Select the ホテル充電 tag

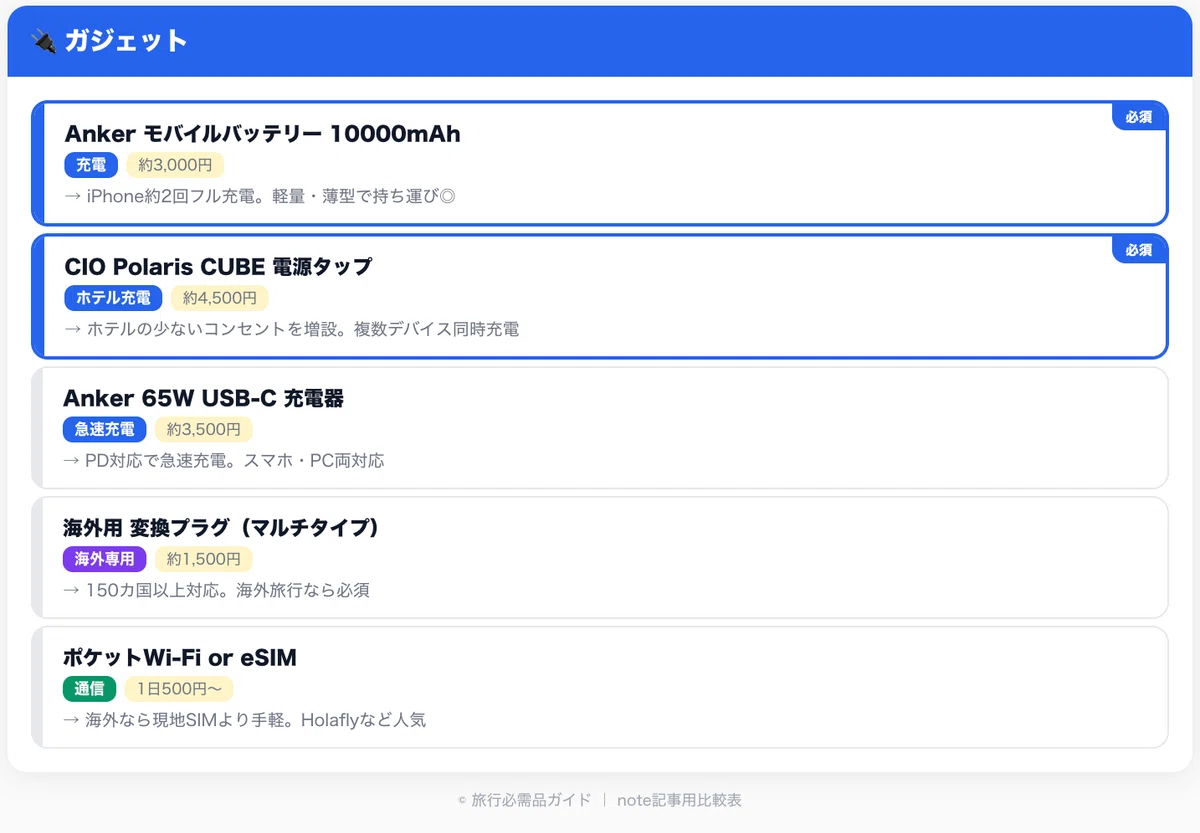point(113,298)
